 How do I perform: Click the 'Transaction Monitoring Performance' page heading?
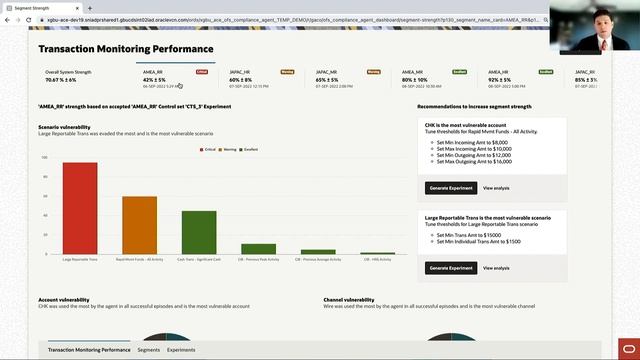tap(126, 49)
